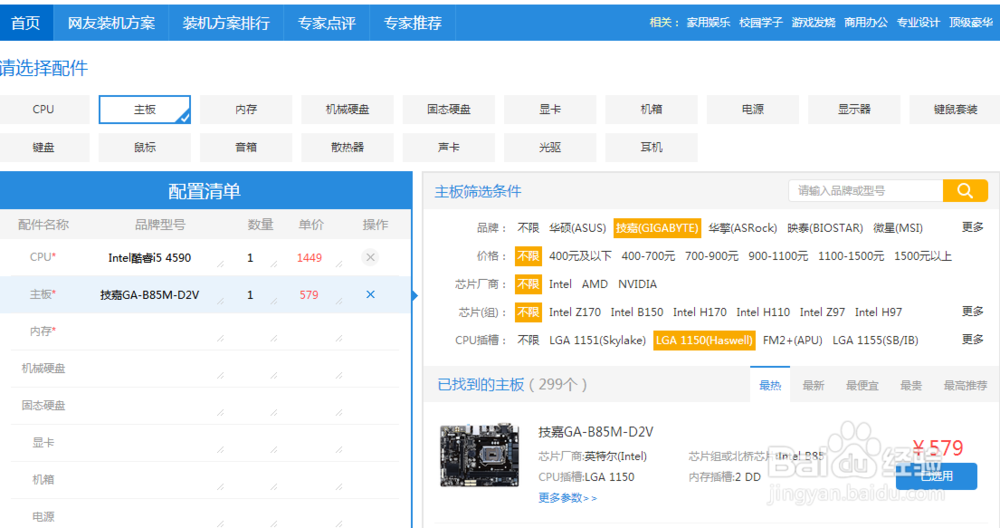This screenshot has height=528, width=1000.
Task: Filter chipset by Intel Z170
Action: coord(575,312)
